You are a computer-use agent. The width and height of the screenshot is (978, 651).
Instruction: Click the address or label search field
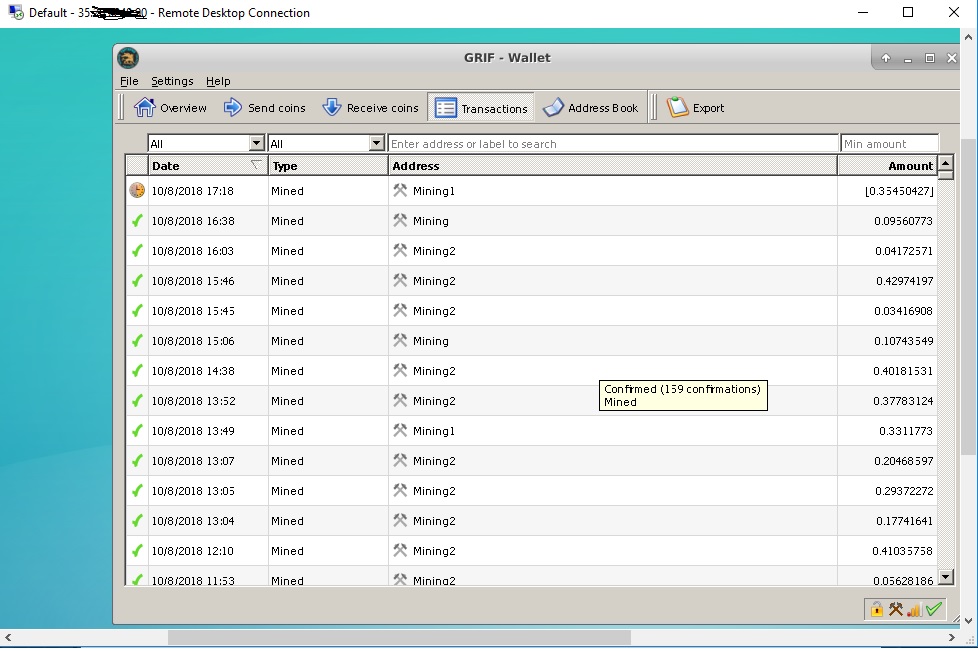tap(612, 144)
